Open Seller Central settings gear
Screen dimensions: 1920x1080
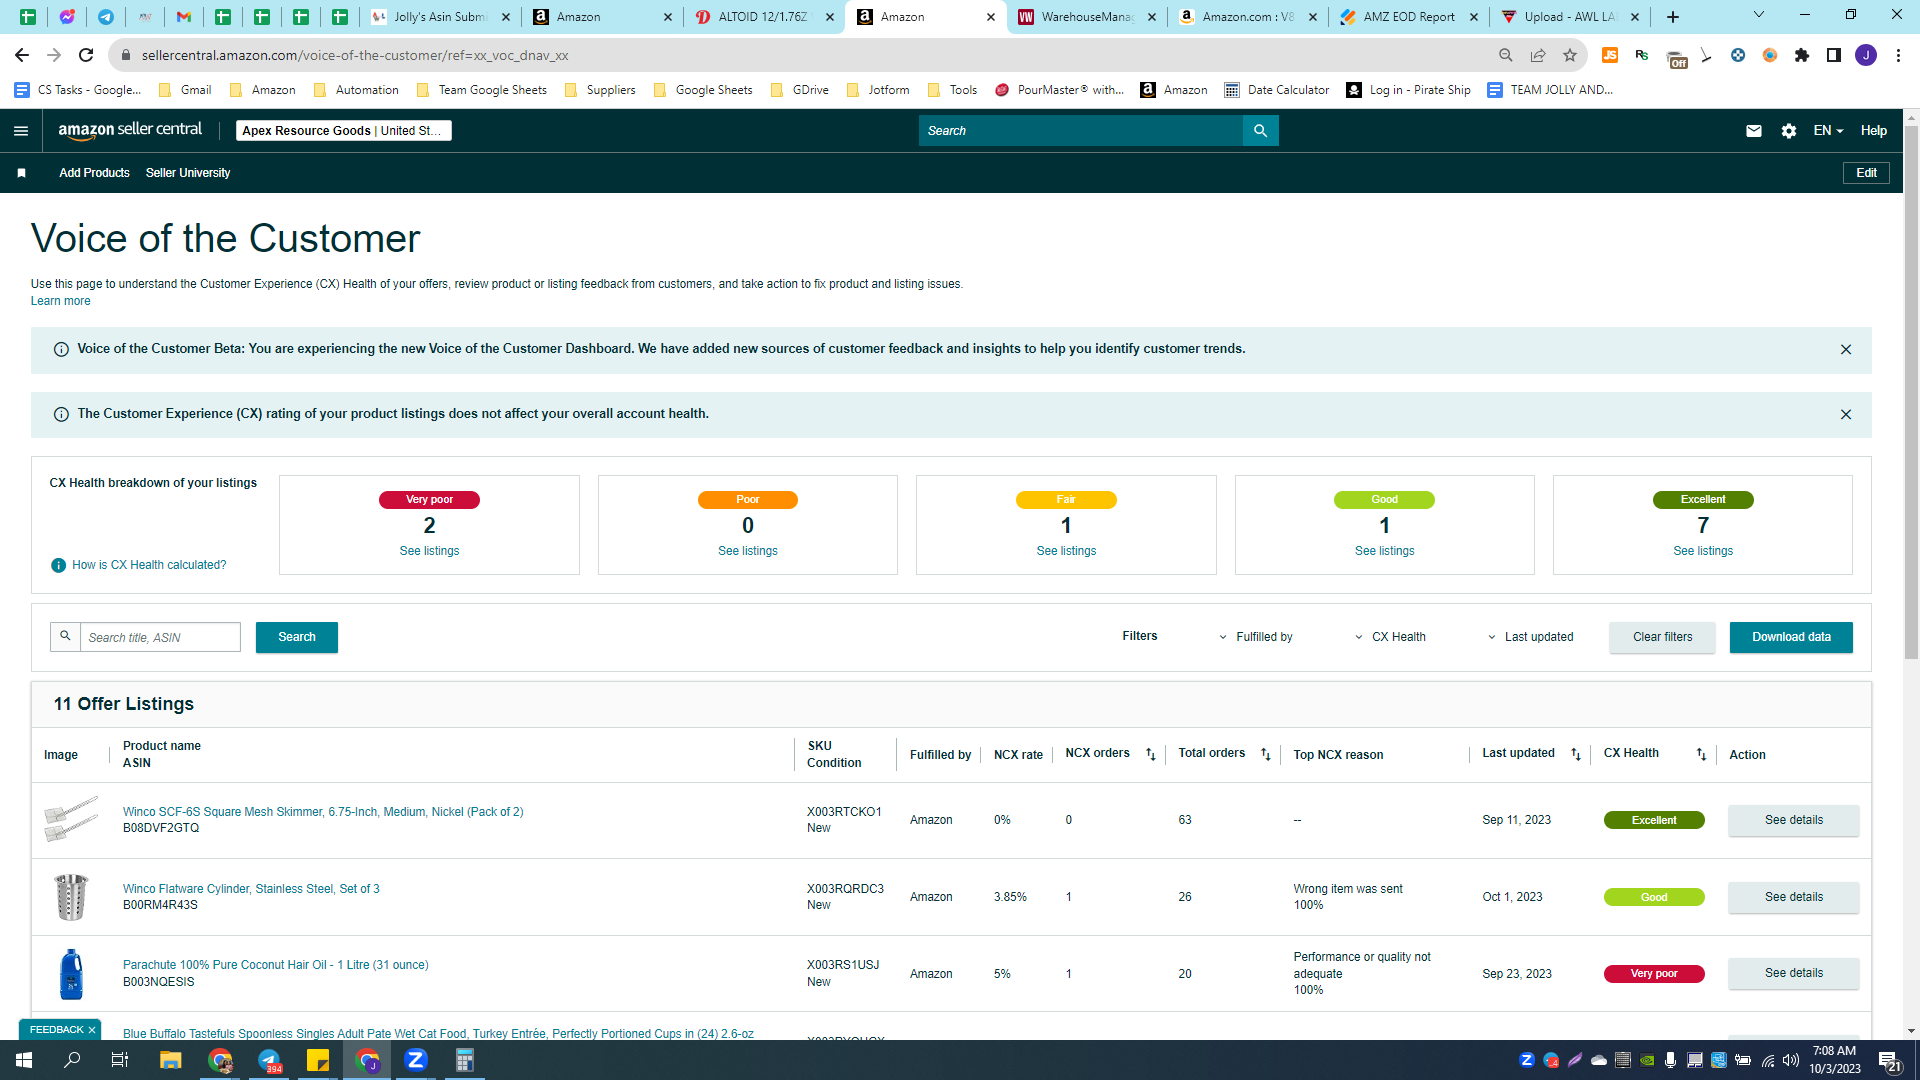pos(1789,131)
